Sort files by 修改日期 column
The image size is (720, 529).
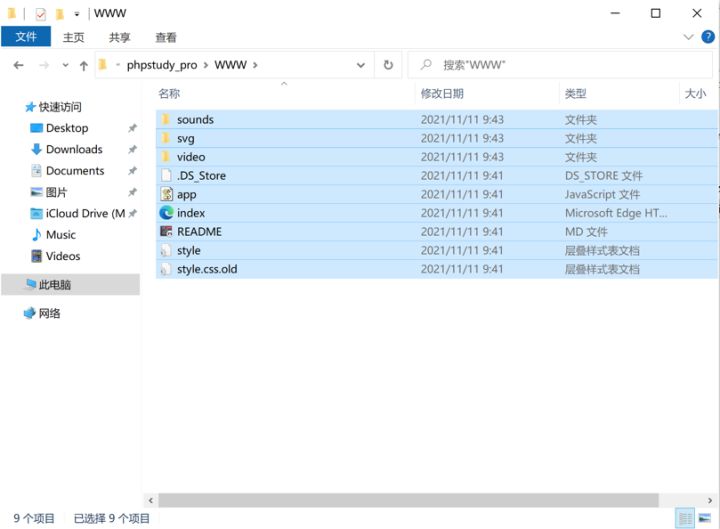[x=442, y=93]
